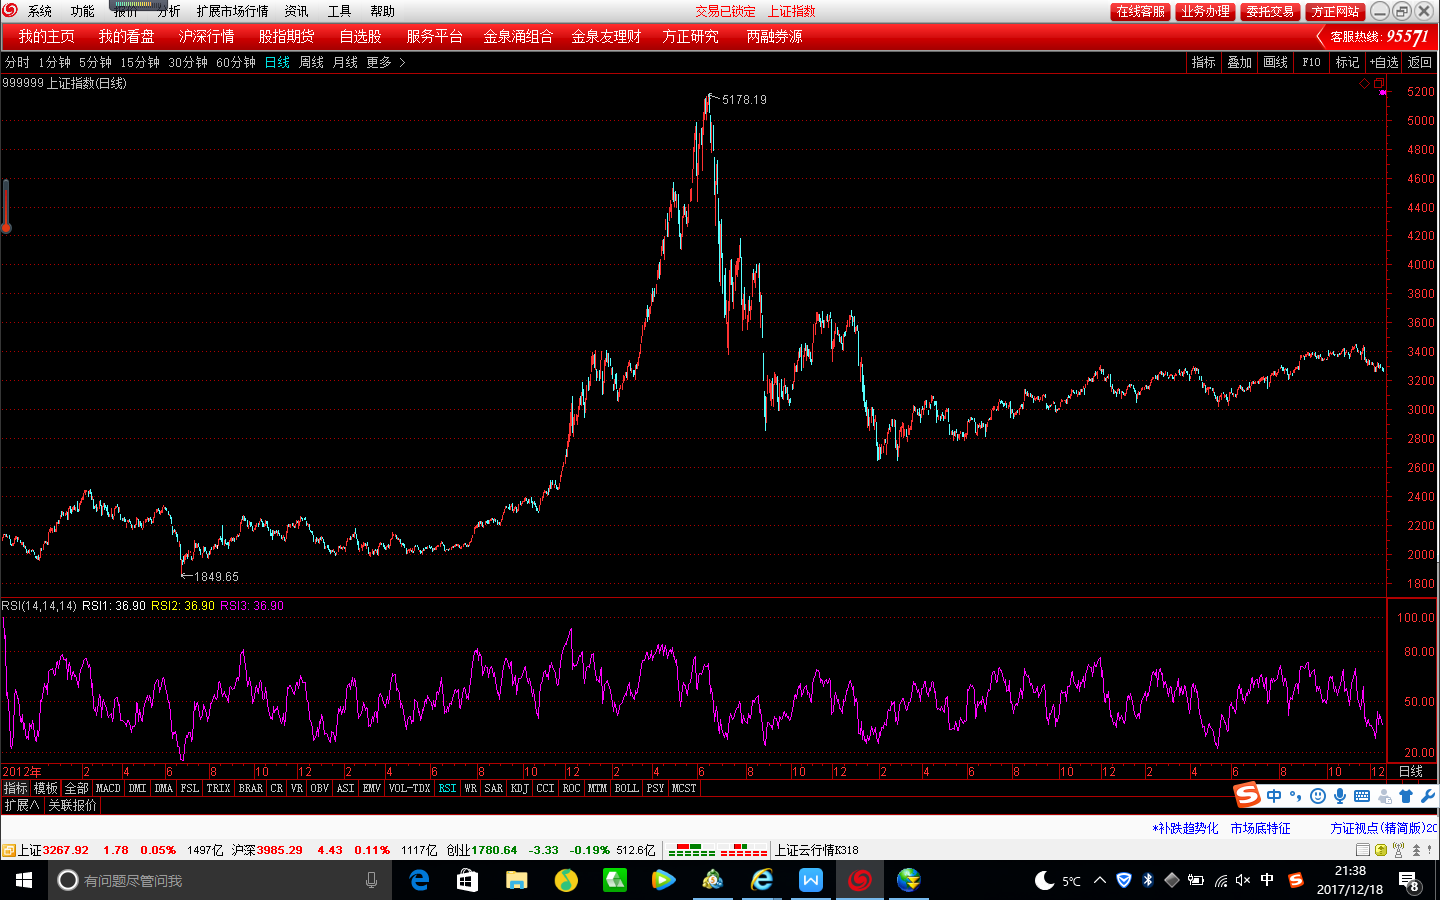Image resolution: width=1440 pixels, height=900 pixels.
Task: Select the 分时 timeframe
Action: pos(17,62)
